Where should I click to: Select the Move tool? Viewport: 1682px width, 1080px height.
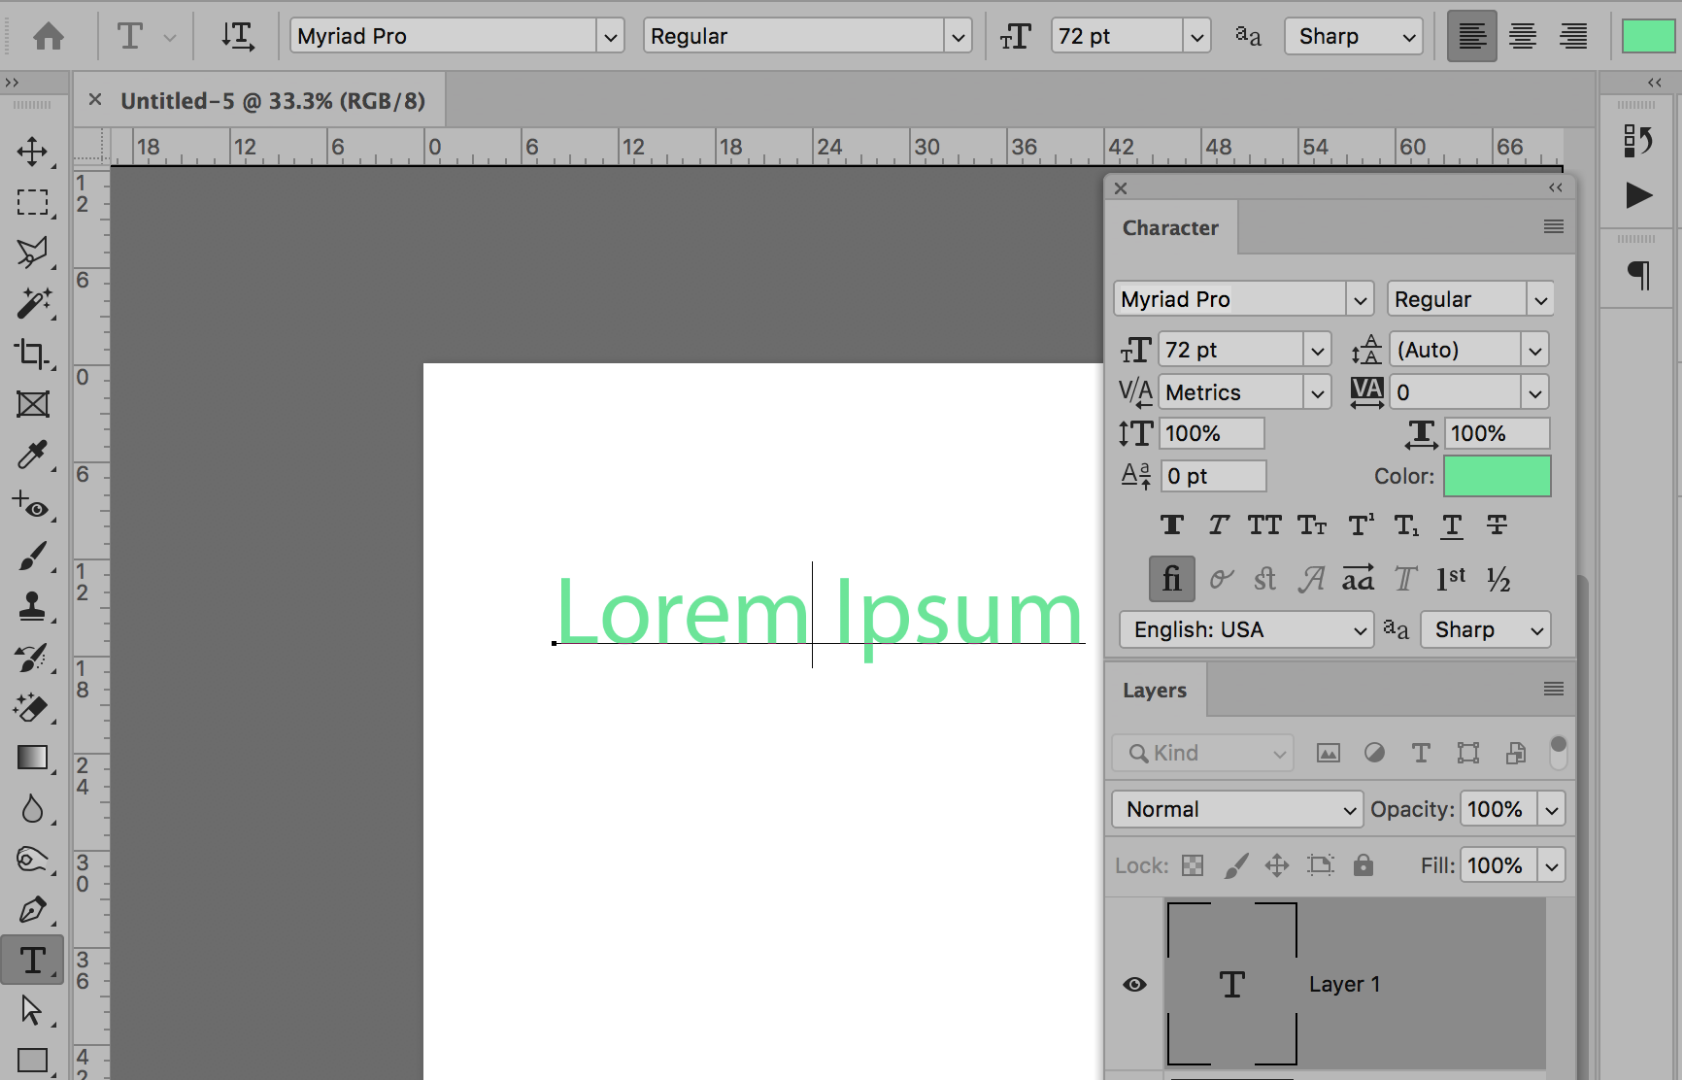point(33,152)
